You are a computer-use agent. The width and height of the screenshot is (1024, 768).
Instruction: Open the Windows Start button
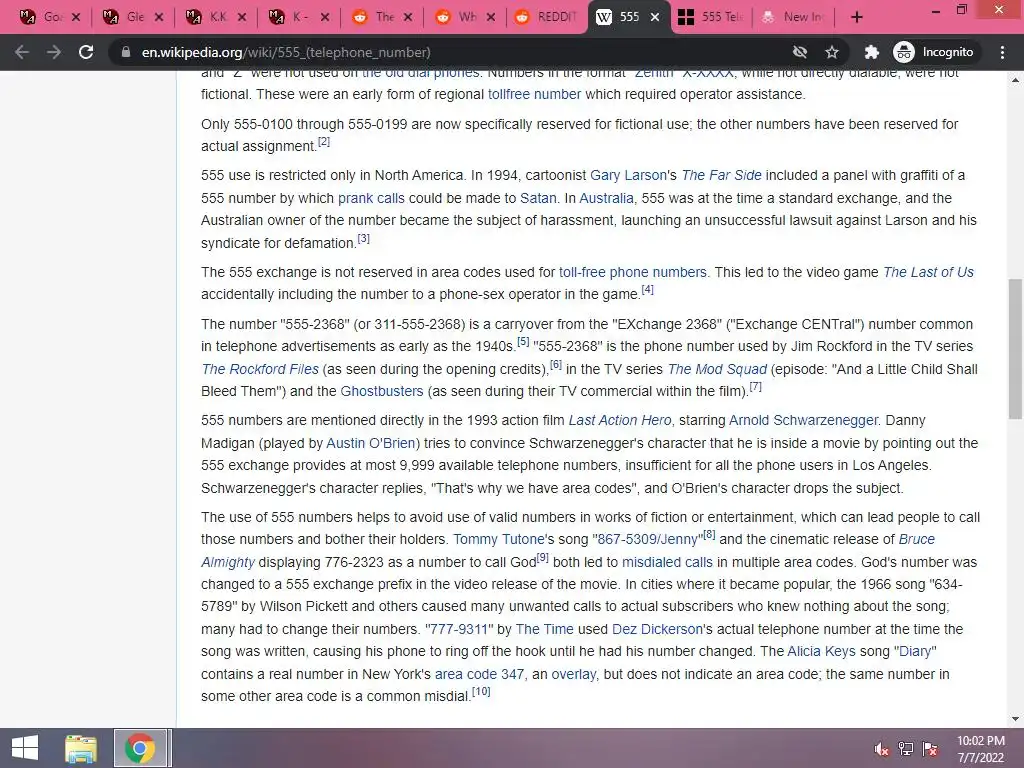click(x=25, y=748)
